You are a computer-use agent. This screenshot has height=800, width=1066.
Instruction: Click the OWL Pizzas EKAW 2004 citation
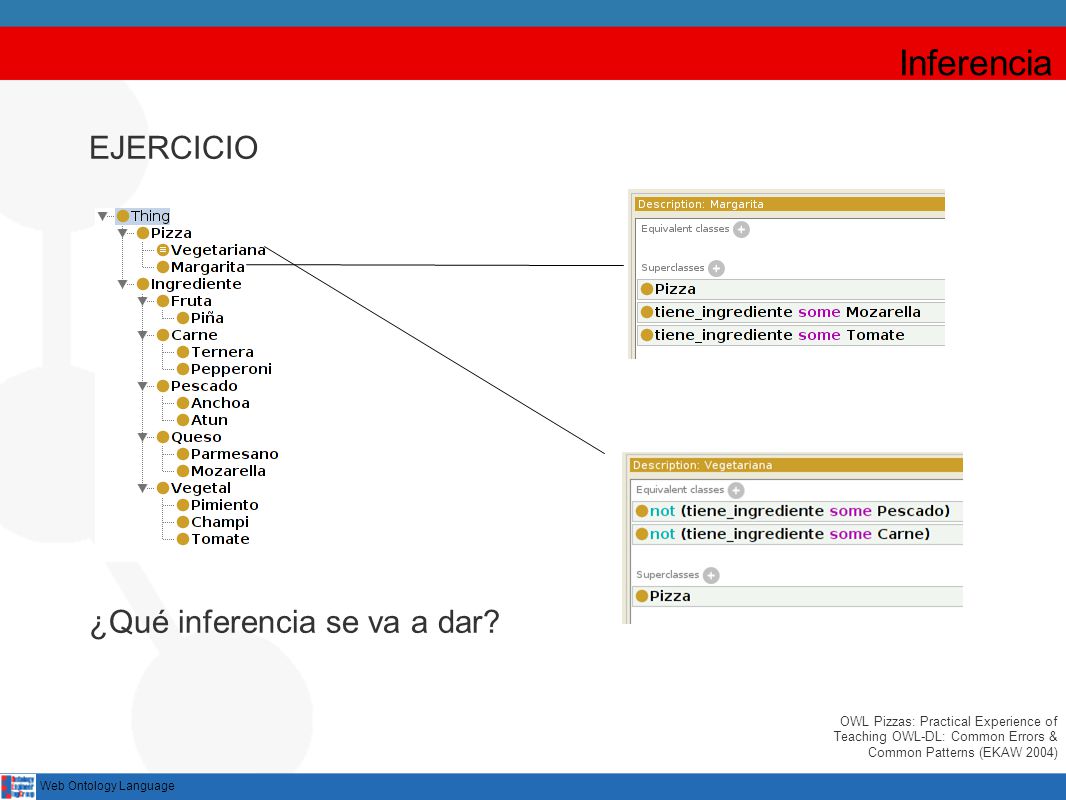(x=945, y=737)
